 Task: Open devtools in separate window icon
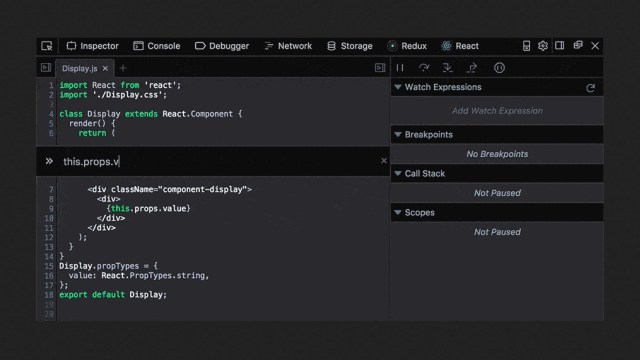578,45
